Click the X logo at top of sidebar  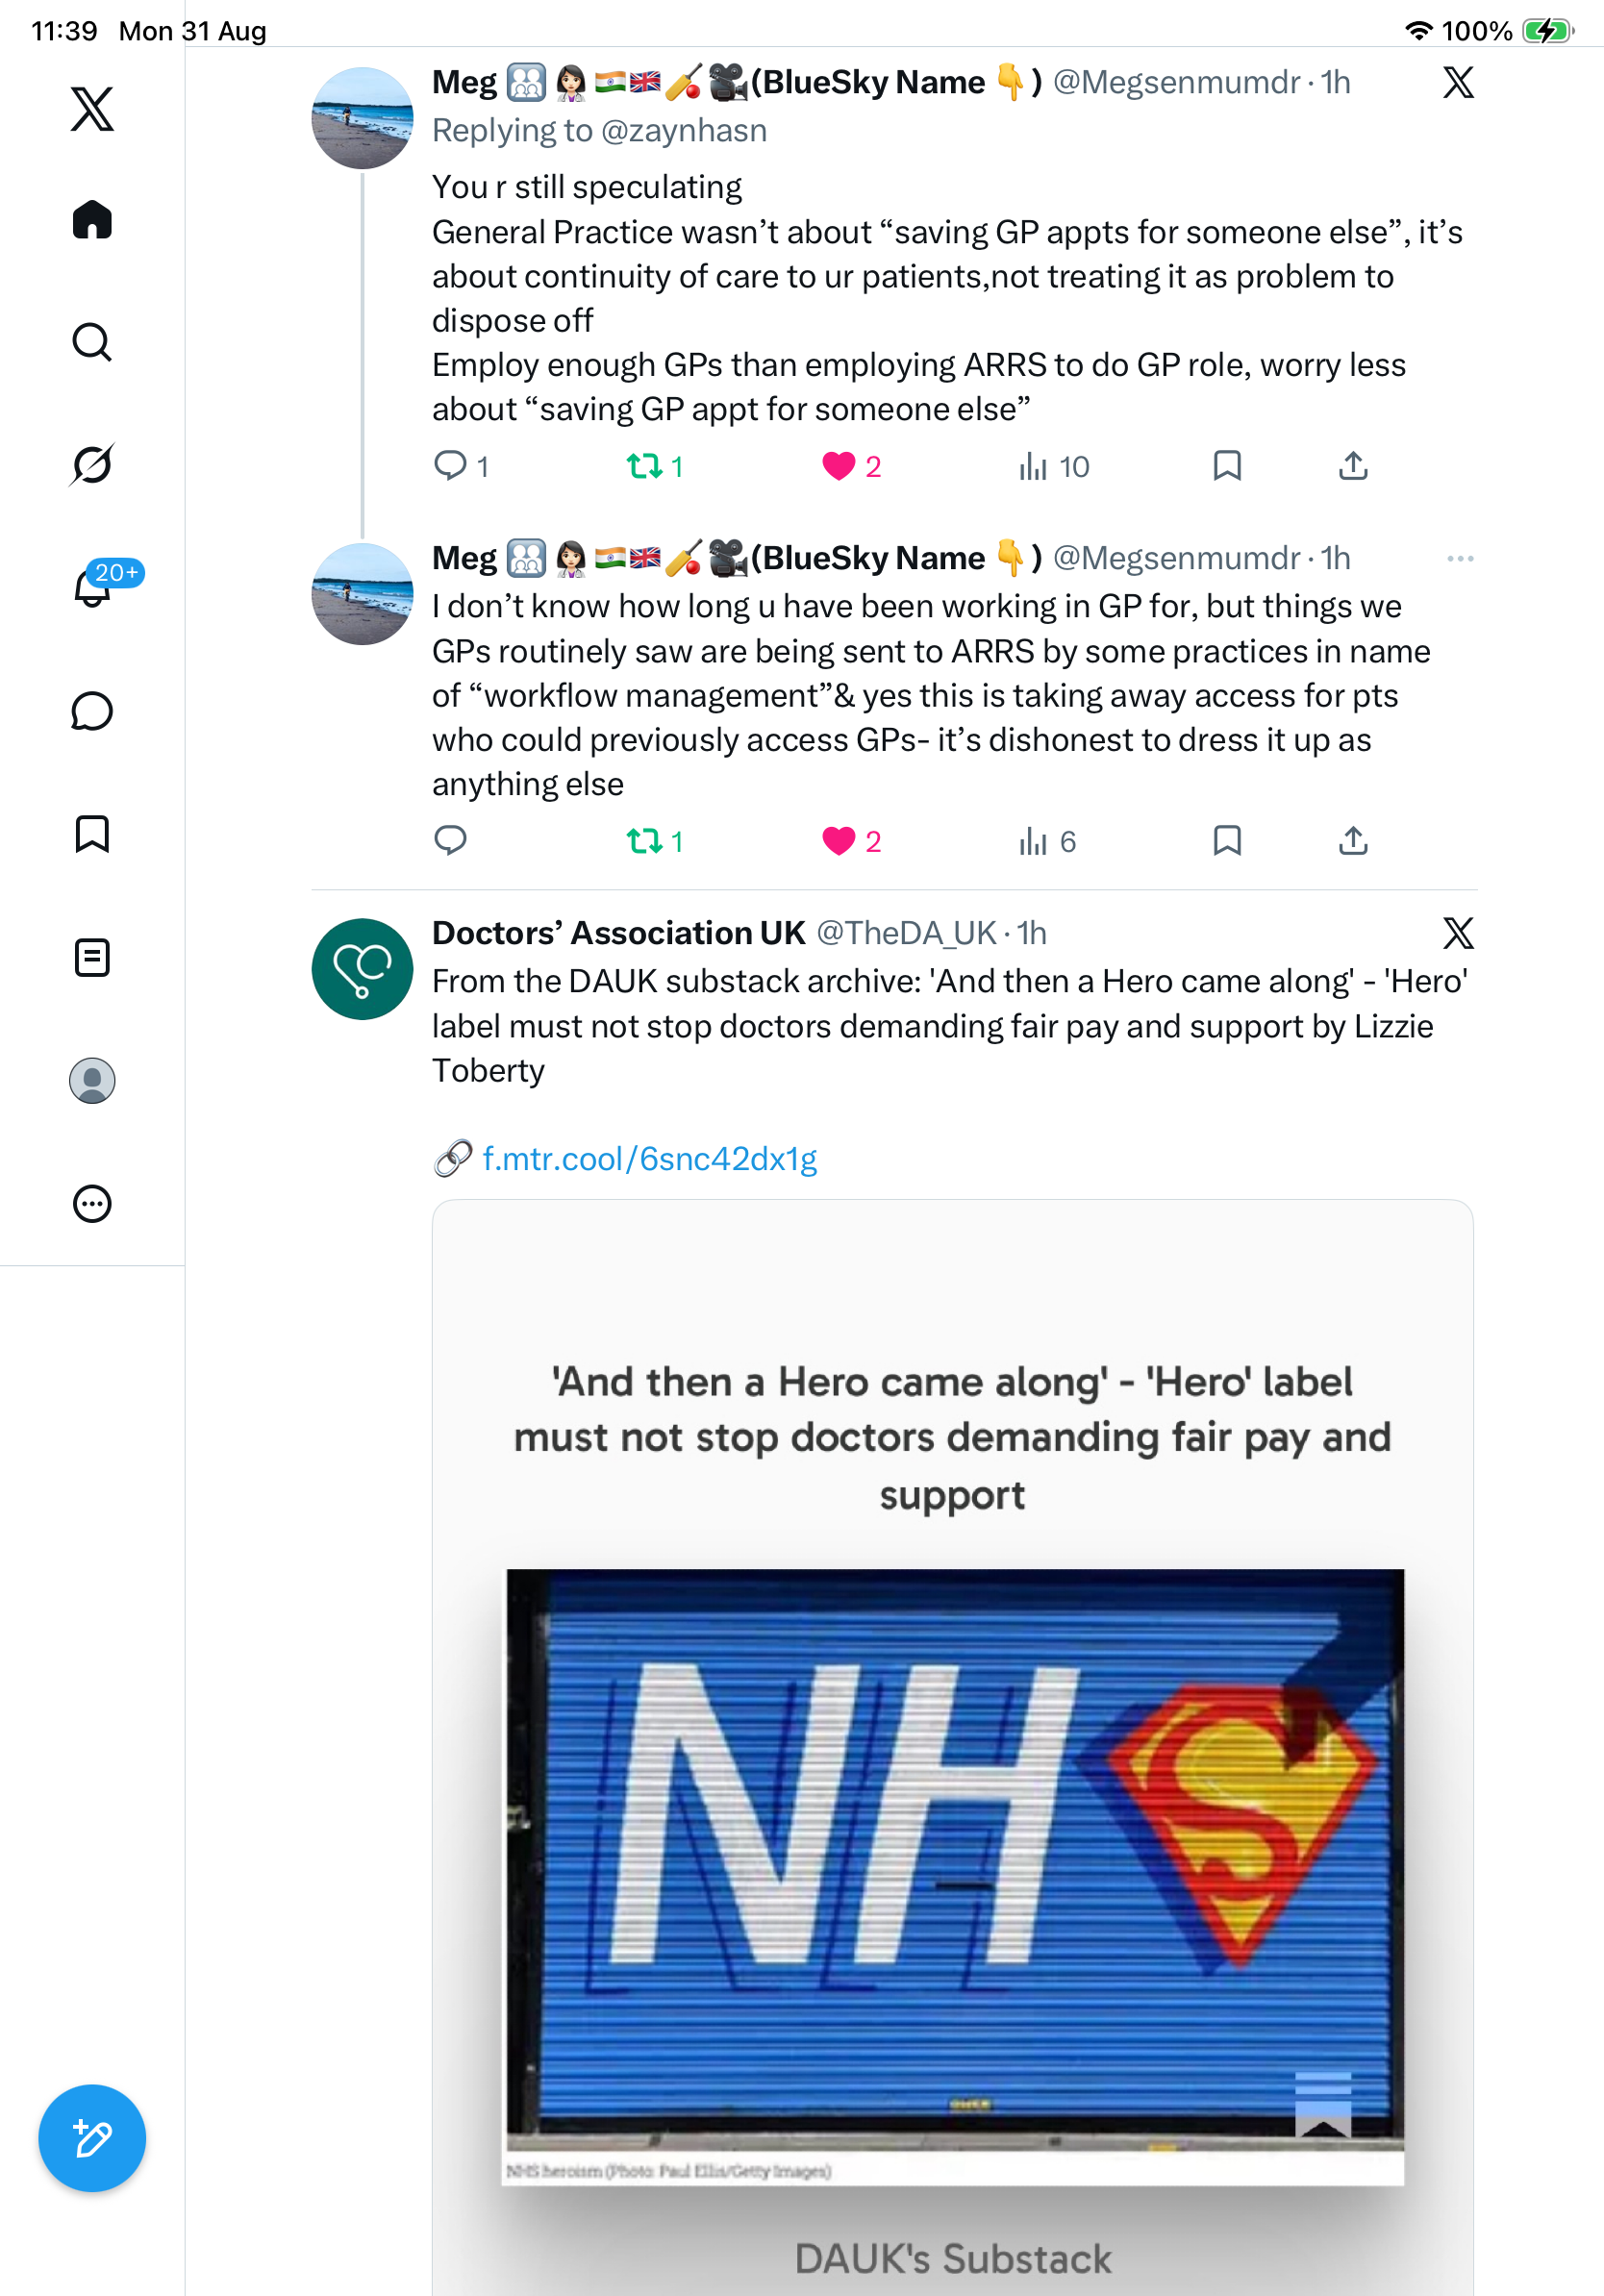(x=92, y=108)
